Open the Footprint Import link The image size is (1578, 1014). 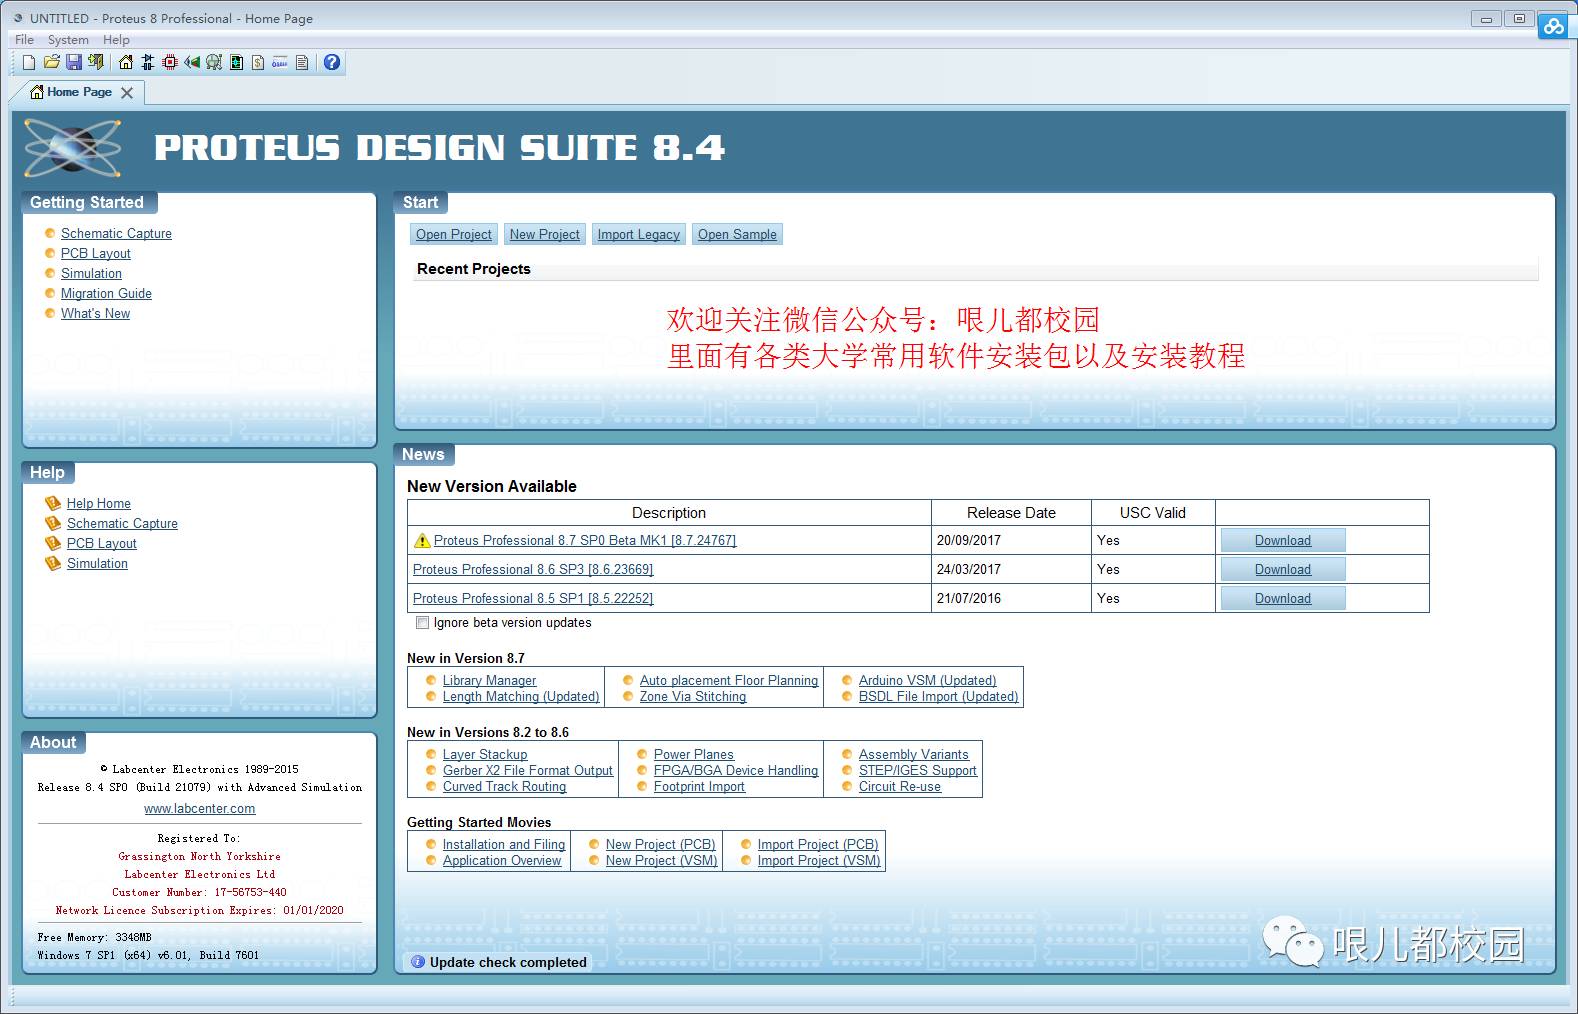click(699, 786)
